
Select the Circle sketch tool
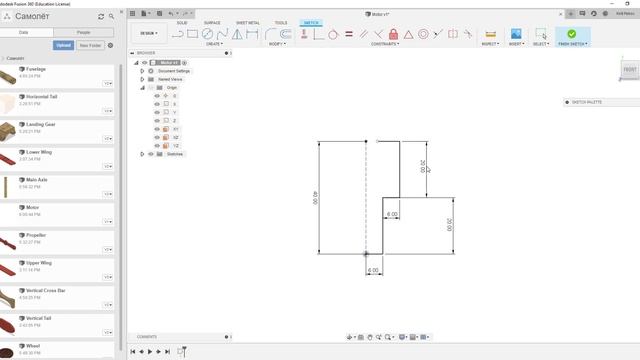pyautogui.click(x=207, y=34)
